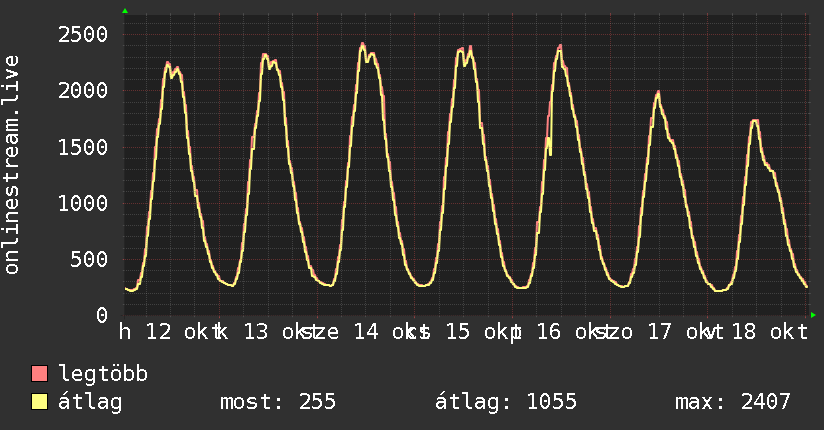
Task: Click the 'cs 15 okt' date label
Action: coord(464,332)
